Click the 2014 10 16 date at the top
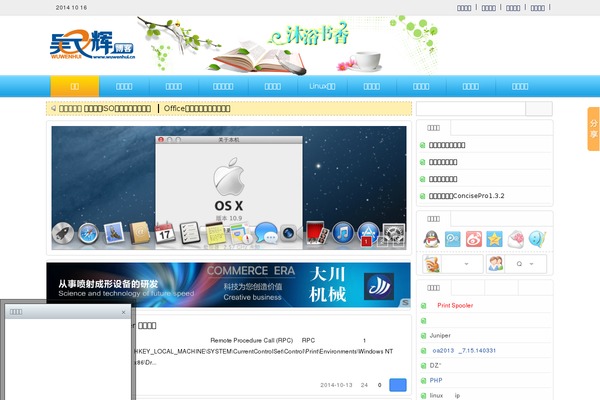This screenshot has width=600, height=400. click(72, 7)
